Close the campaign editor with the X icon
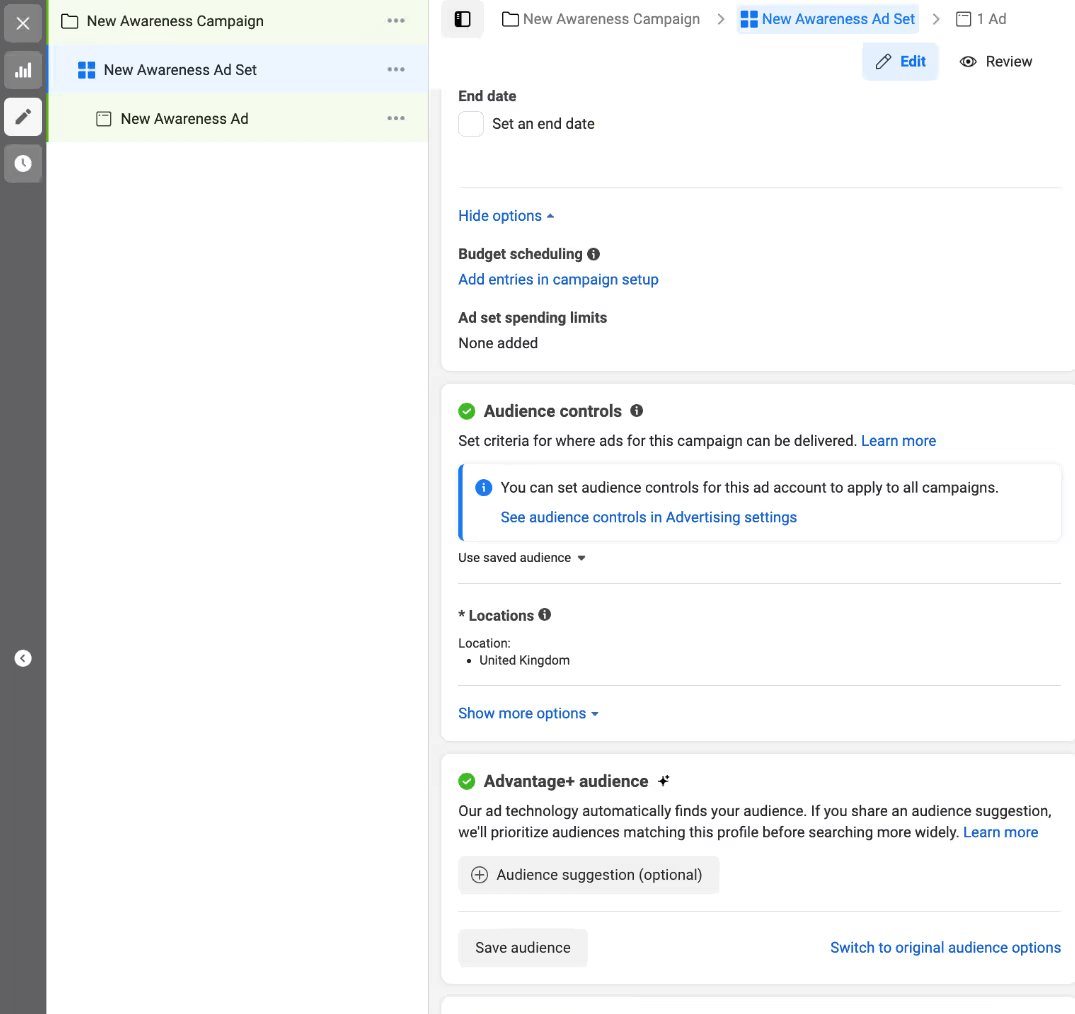 (x=23, y=23)
